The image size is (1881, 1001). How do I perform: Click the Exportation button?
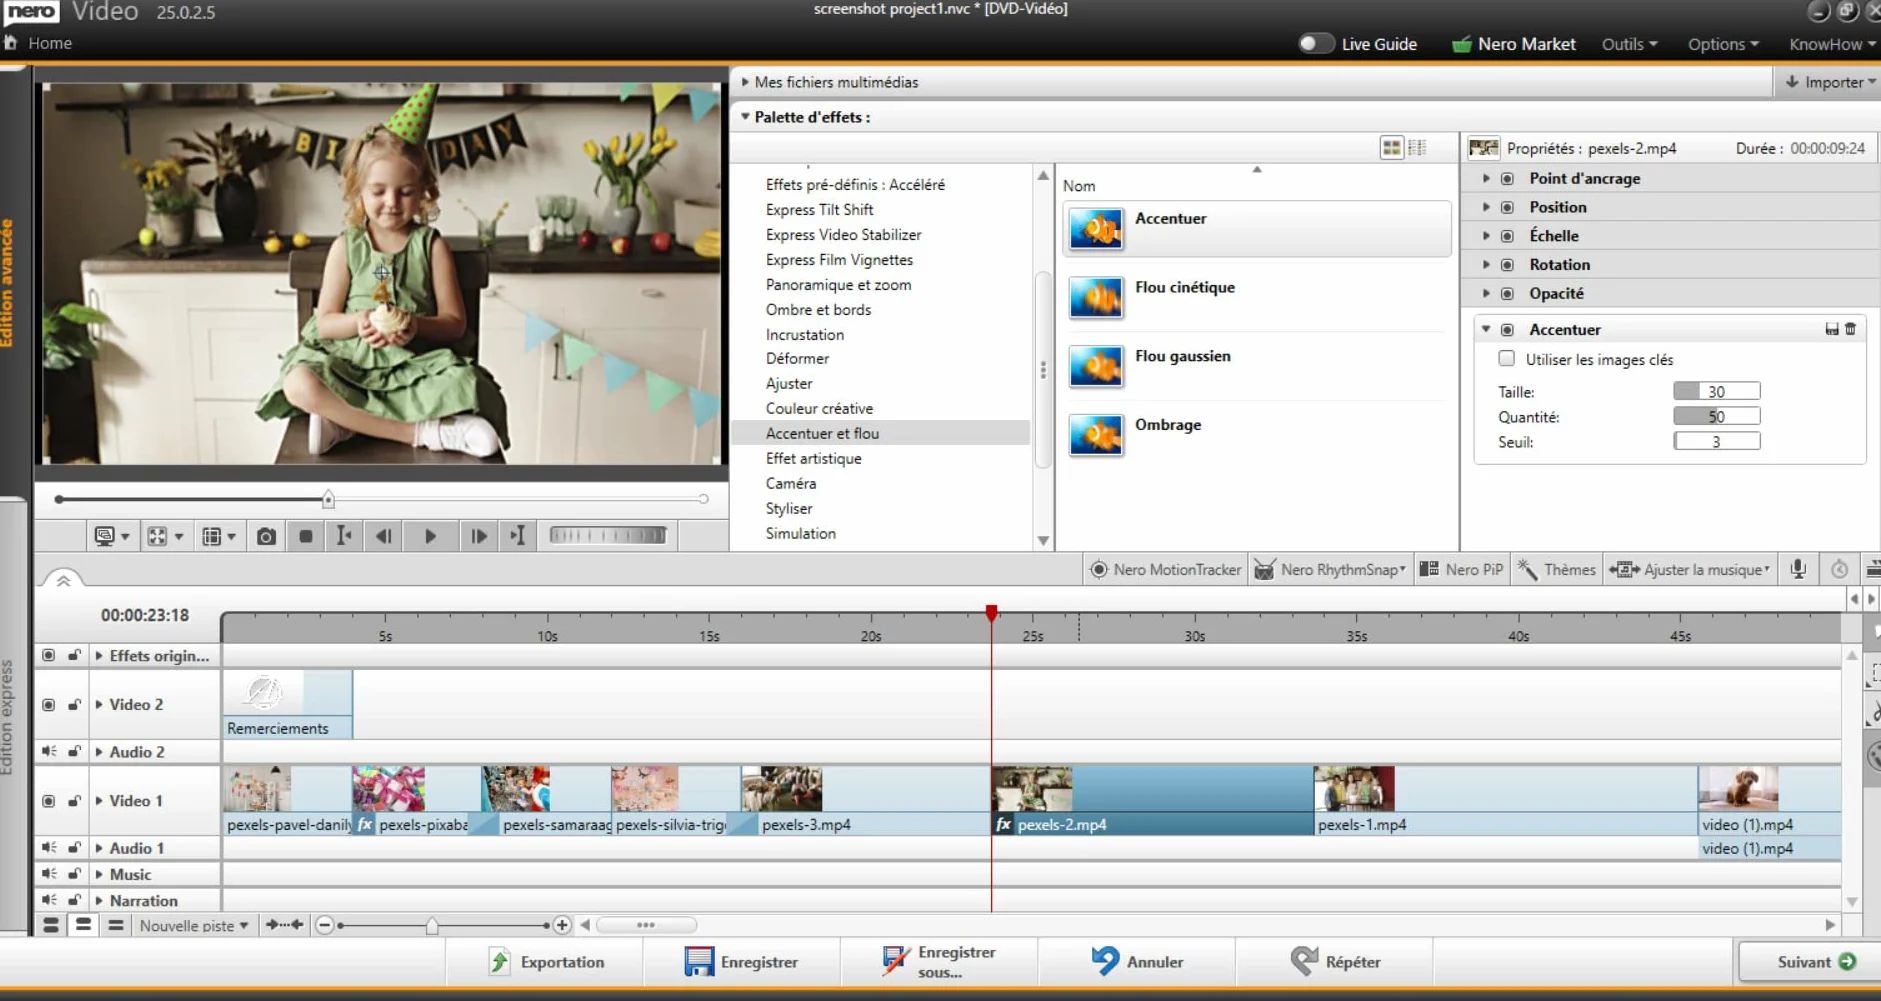tap(546, 962)
